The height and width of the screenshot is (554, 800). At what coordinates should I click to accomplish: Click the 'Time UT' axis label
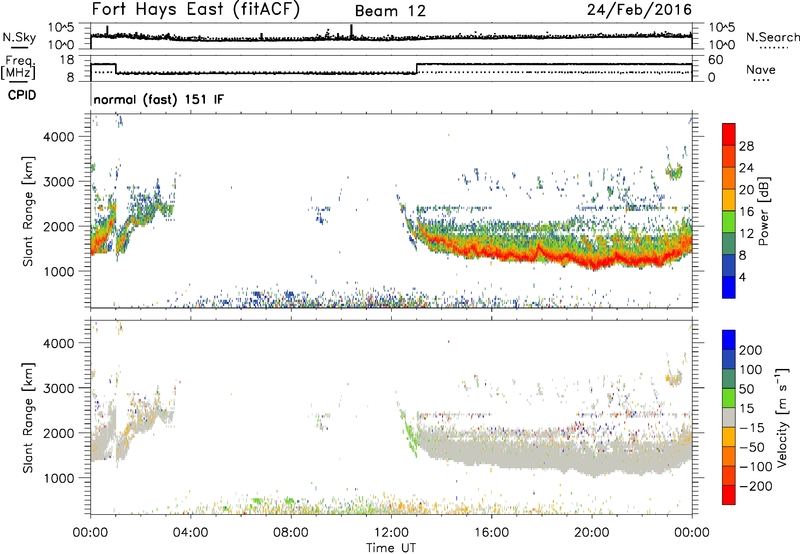click(391, 547)
